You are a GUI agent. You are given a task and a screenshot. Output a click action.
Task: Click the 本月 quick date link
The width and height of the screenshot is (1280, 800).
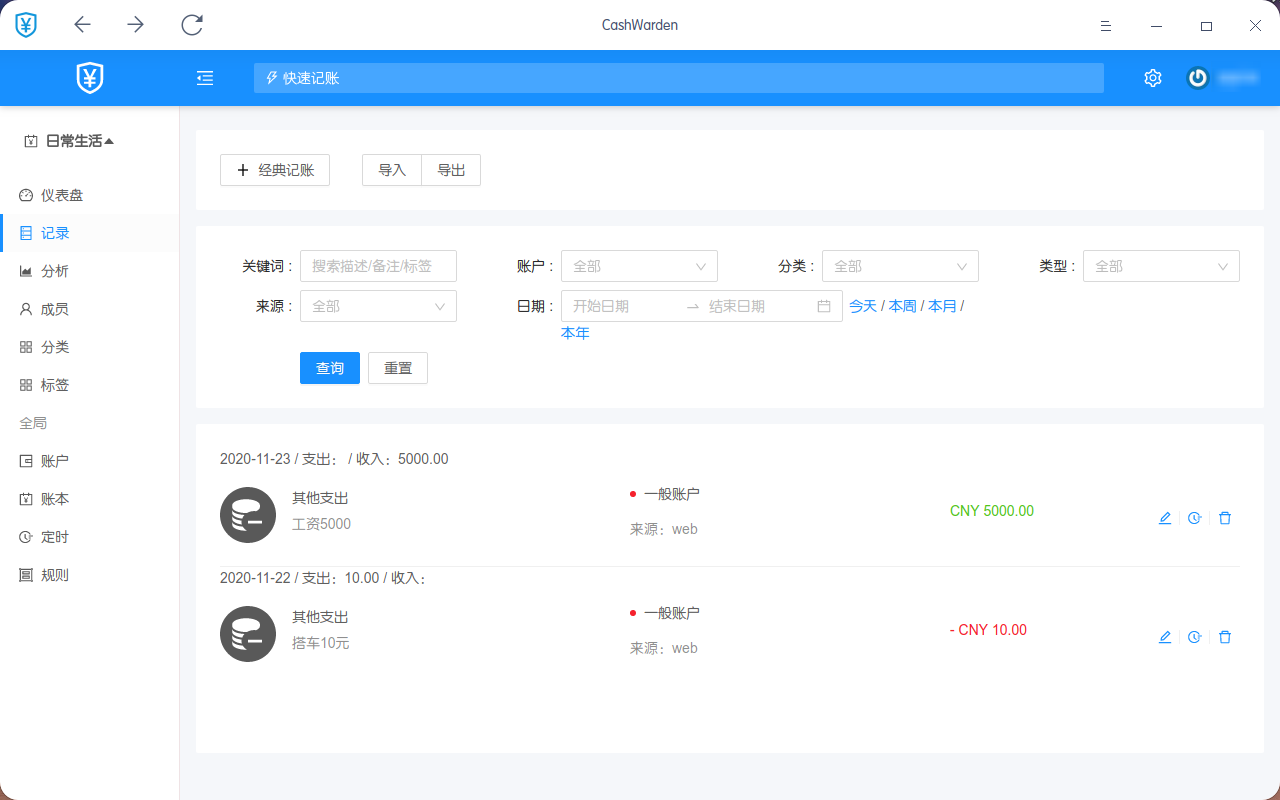coord(942,306)
